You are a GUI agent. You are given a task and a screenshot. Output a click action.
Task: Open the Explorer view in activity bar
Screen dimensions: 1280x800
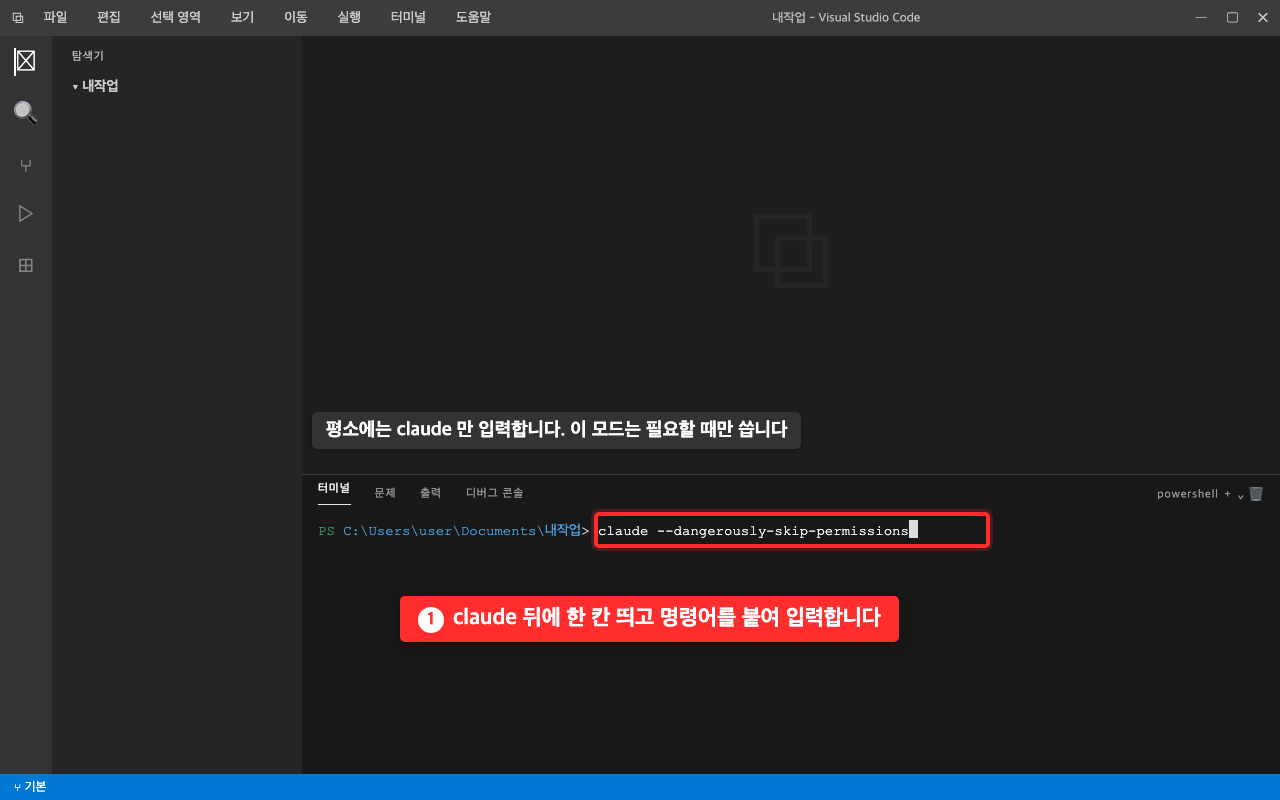coord(25,61)
